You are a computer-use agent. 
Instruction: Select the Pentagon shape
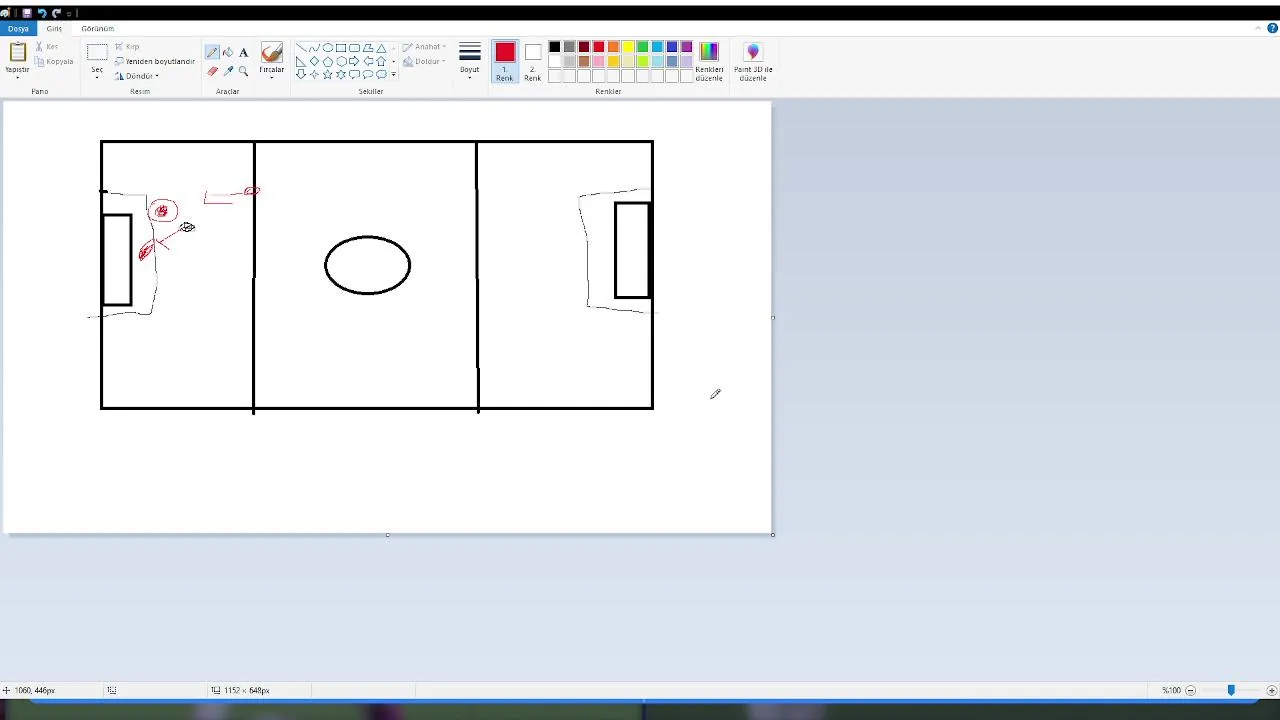coord(328,61)
